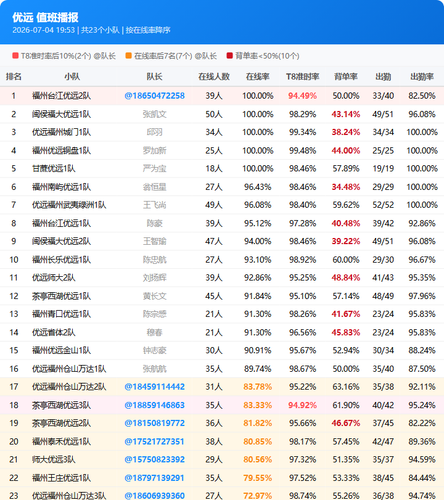Select team name 闽侯福大优远2队

[x=61, y=241]
